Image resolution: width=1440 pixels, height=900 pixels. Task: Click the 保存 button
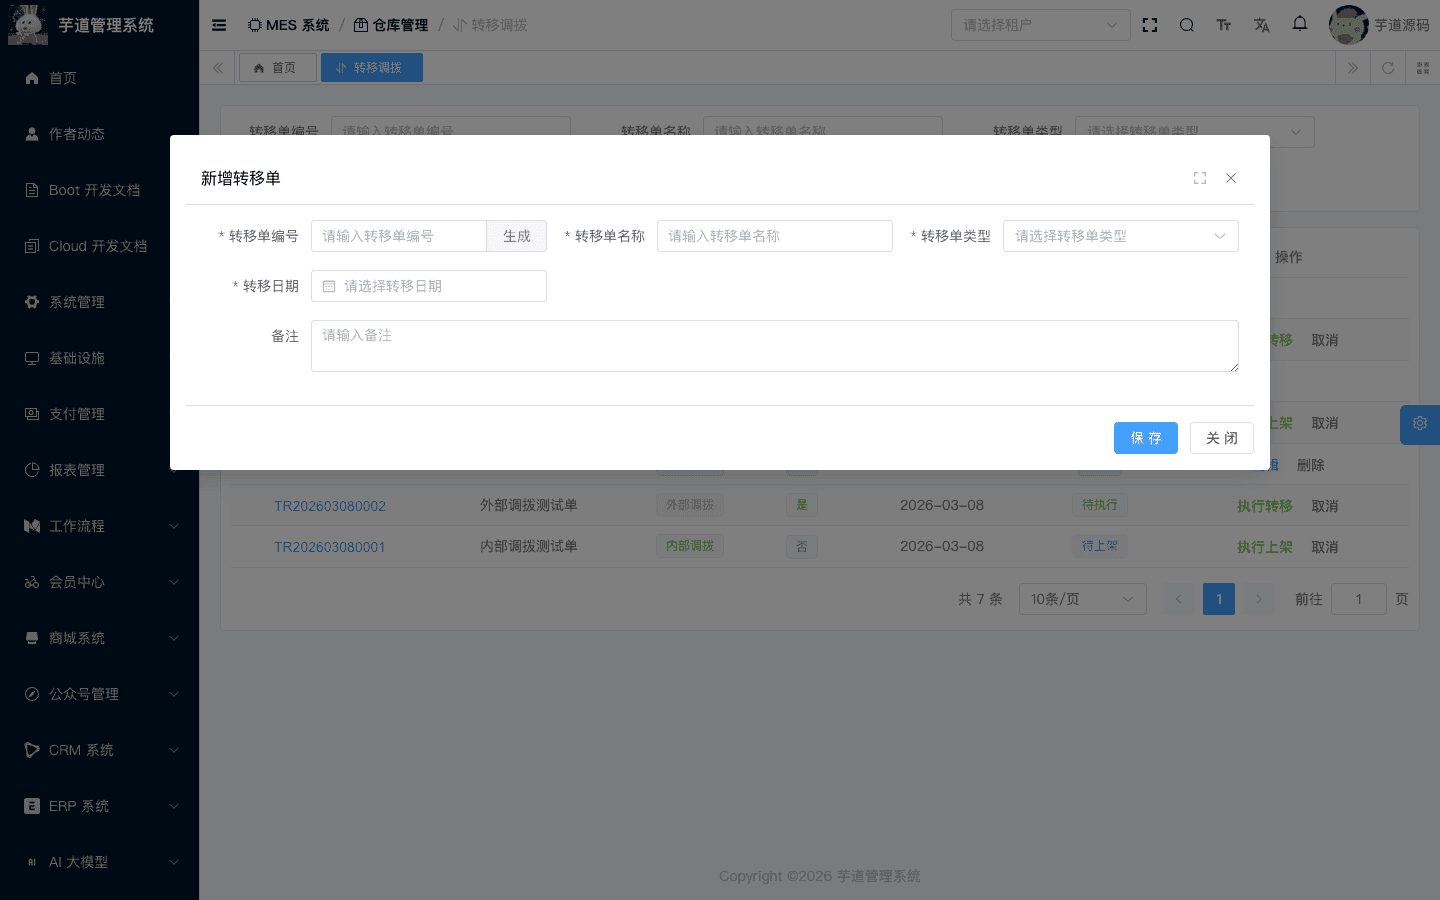1145,438
